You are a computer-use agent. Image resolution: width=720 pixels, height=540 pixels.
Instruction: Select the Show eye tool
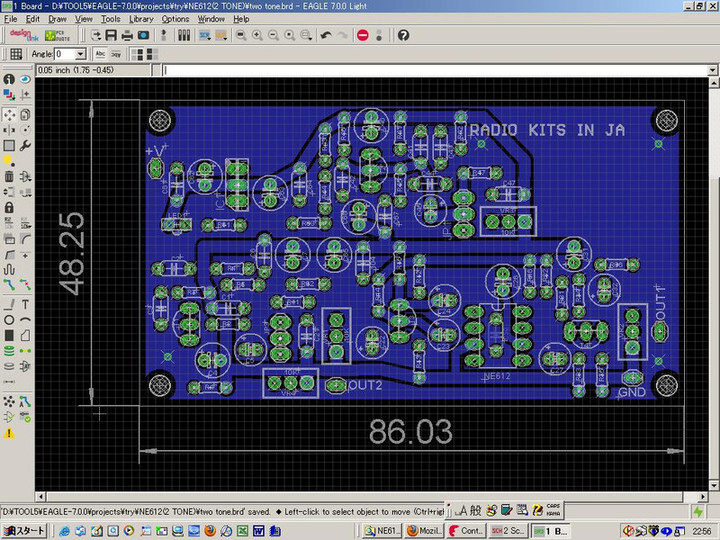point(25,79)
